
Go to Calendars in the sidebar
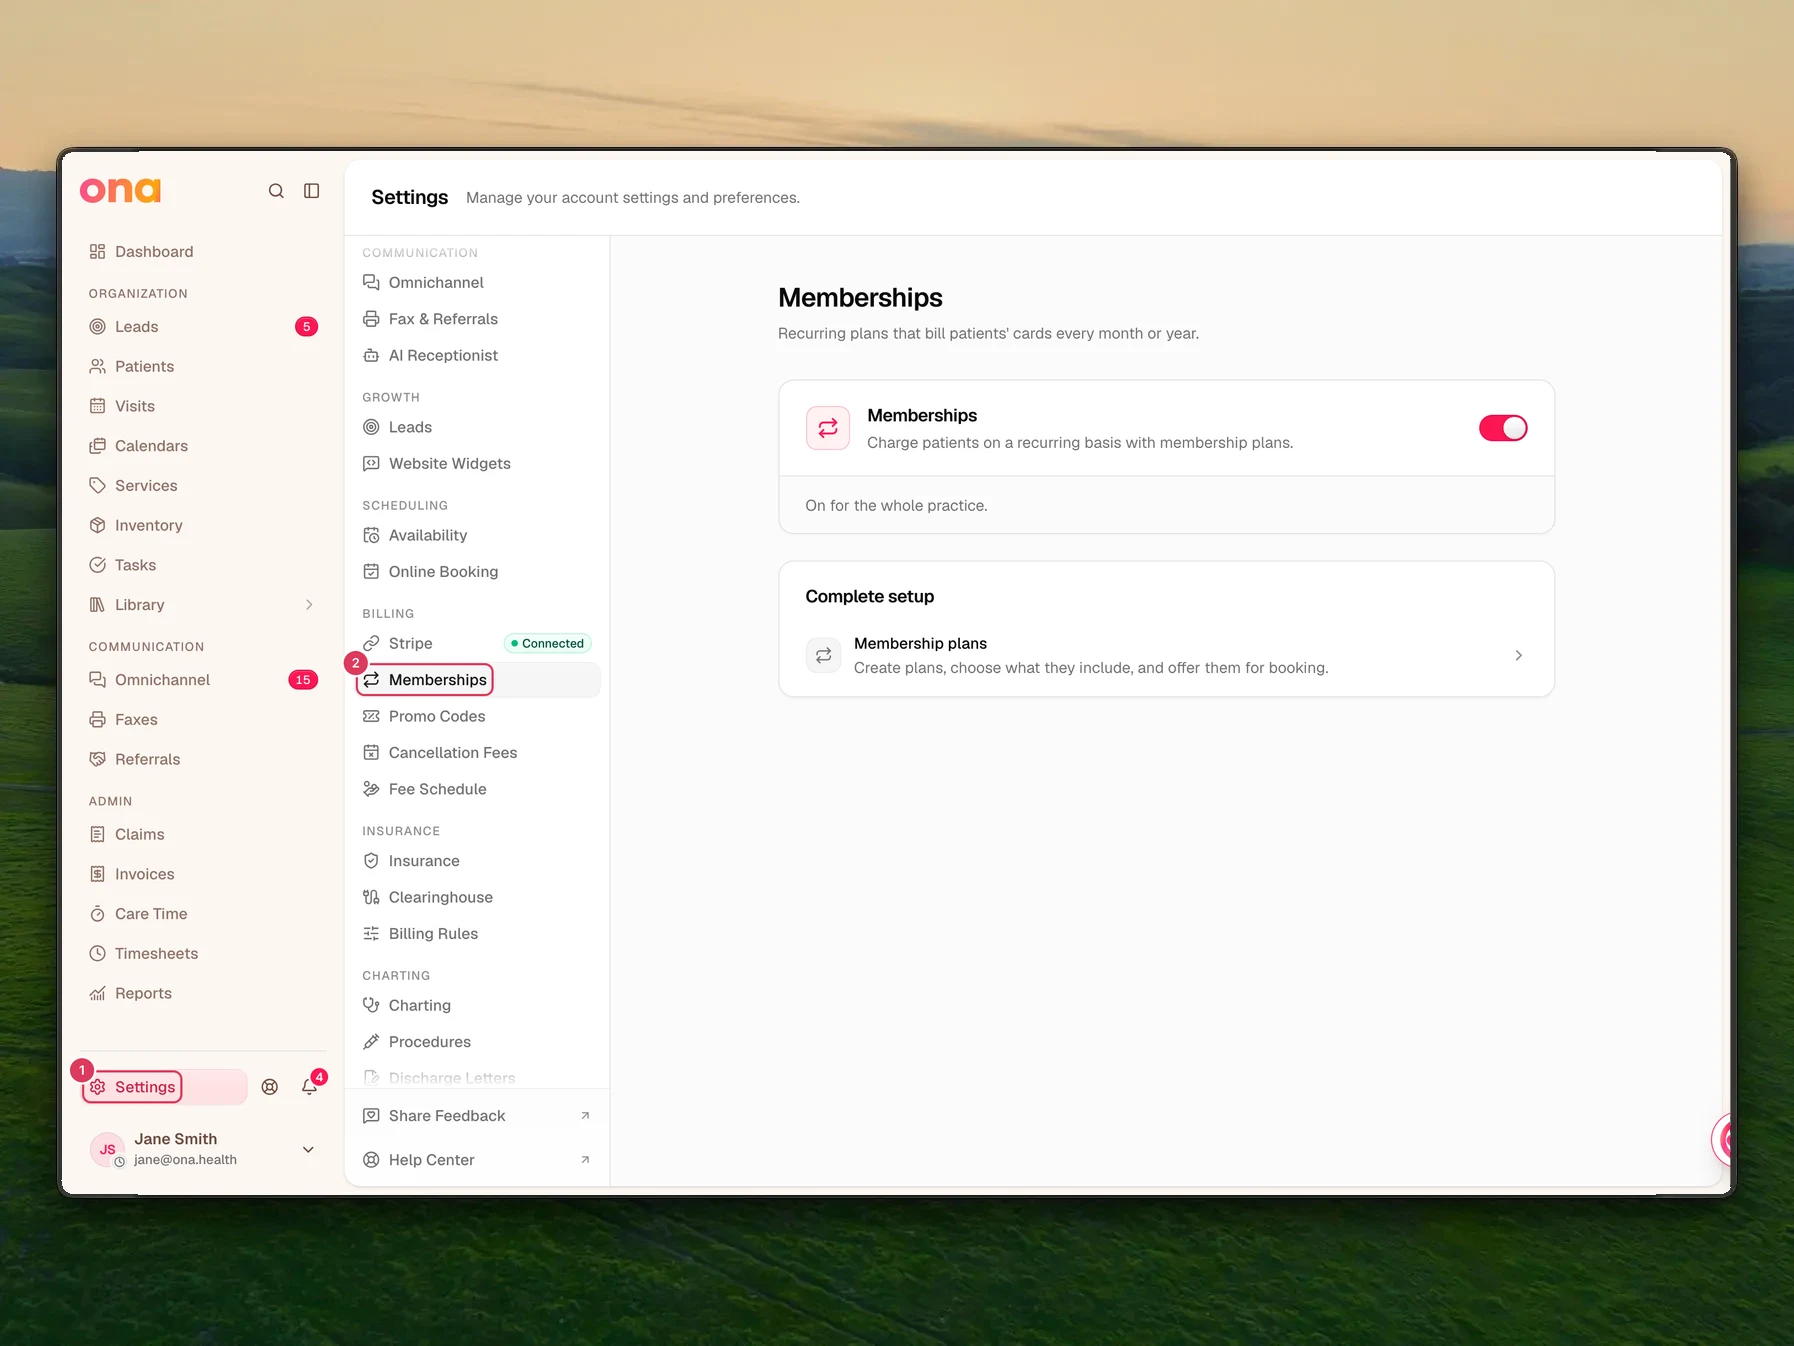[x=204, y=446]
